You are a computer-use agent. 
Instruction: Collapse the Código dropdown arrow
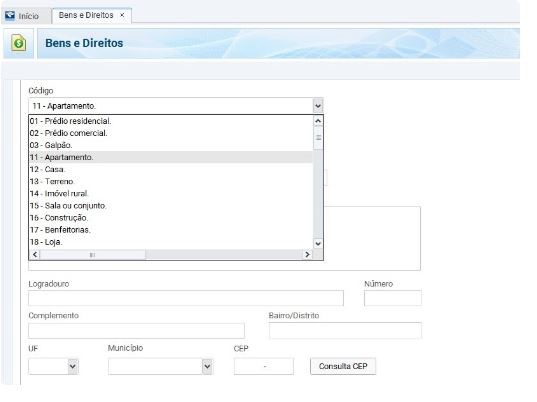pyautogui.click(x=318, y=106)
